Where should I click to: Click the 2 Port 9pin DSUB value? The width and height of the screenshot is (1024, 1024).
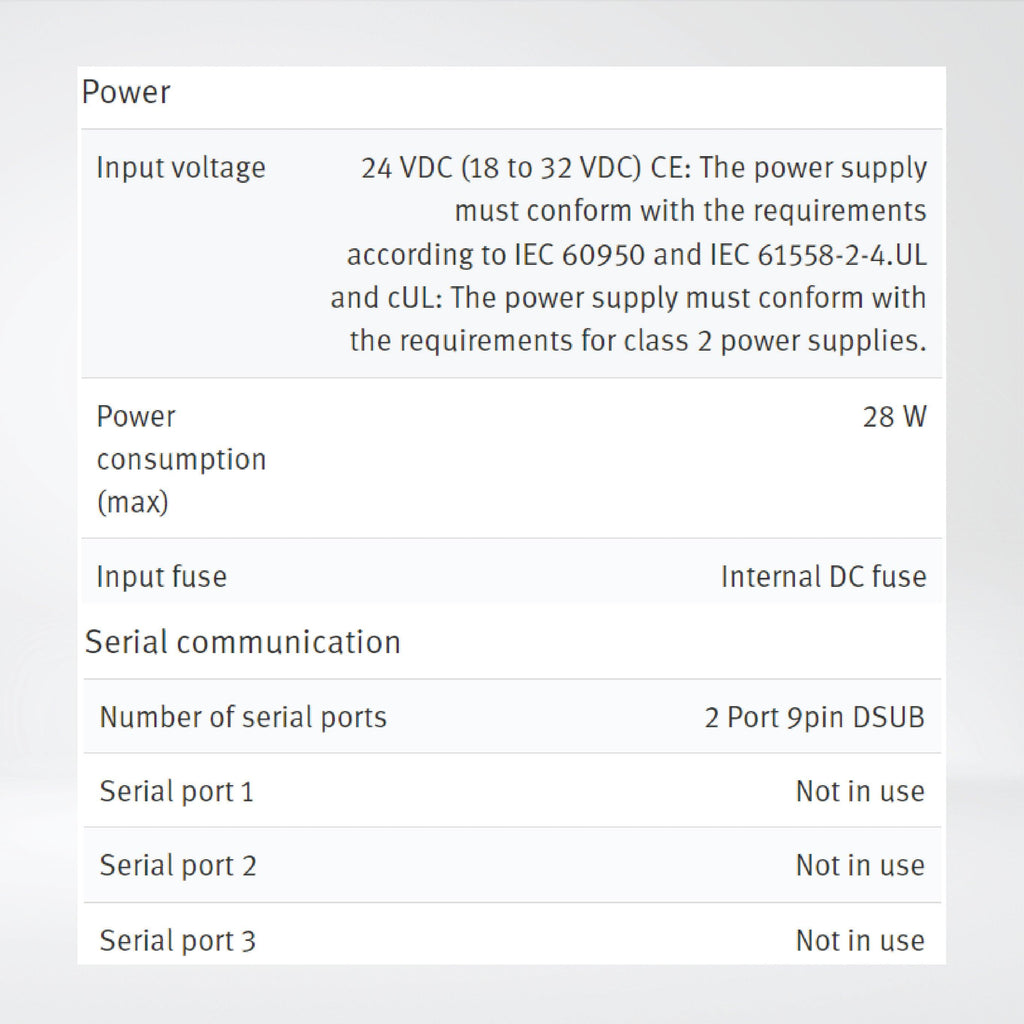point(814,717)
